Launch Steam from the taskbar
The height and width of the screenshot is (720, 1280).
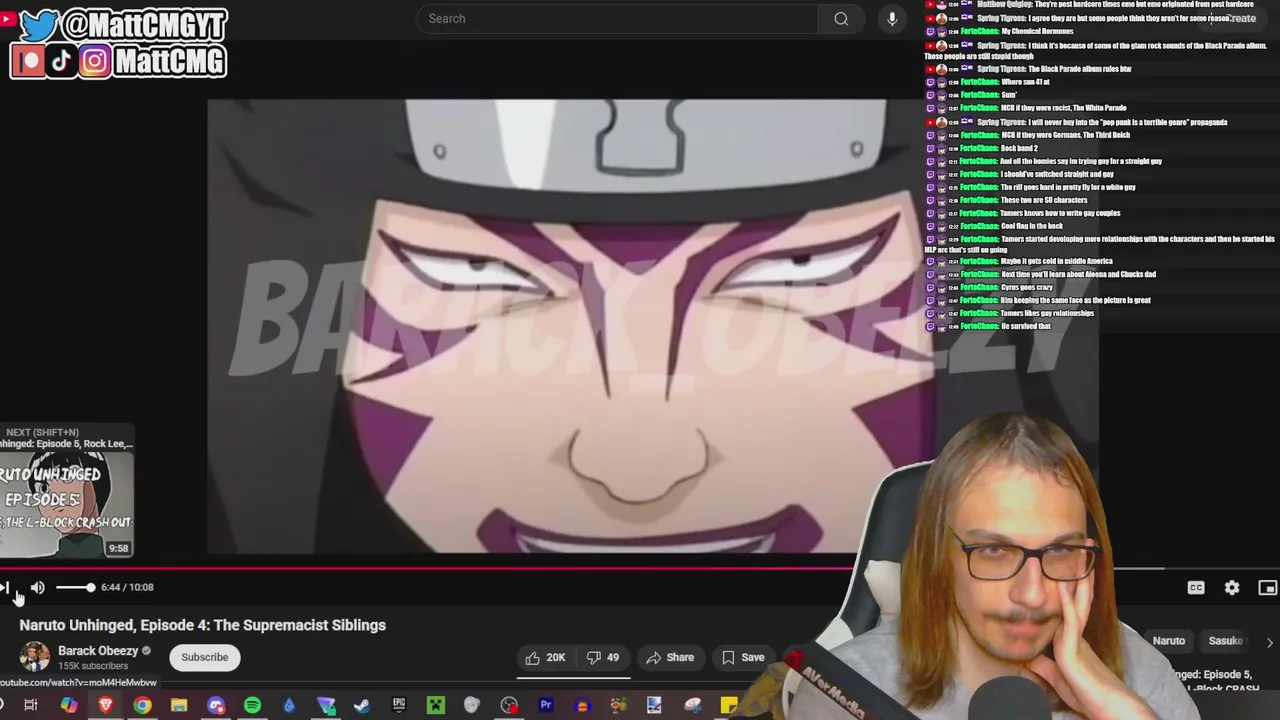pyautogui.click(x=362, y=705)
